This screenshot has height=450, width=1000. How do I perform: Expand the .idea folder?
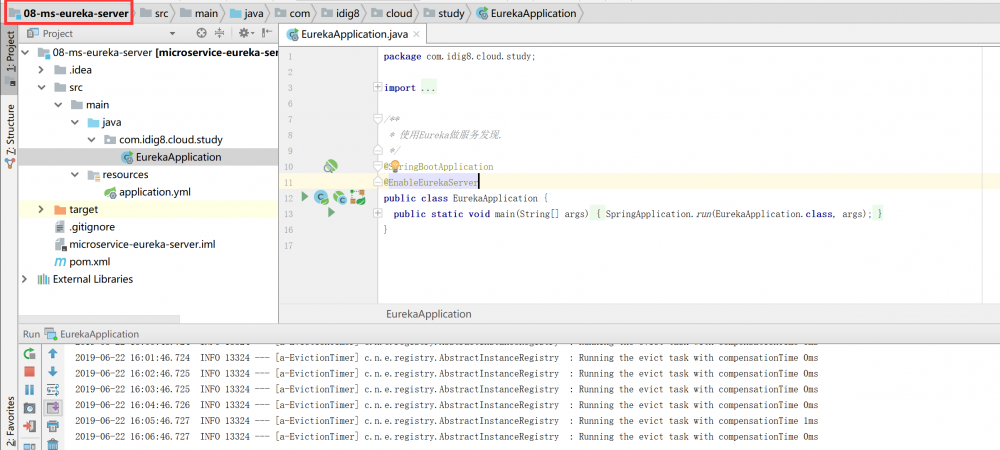click(41, 70)
